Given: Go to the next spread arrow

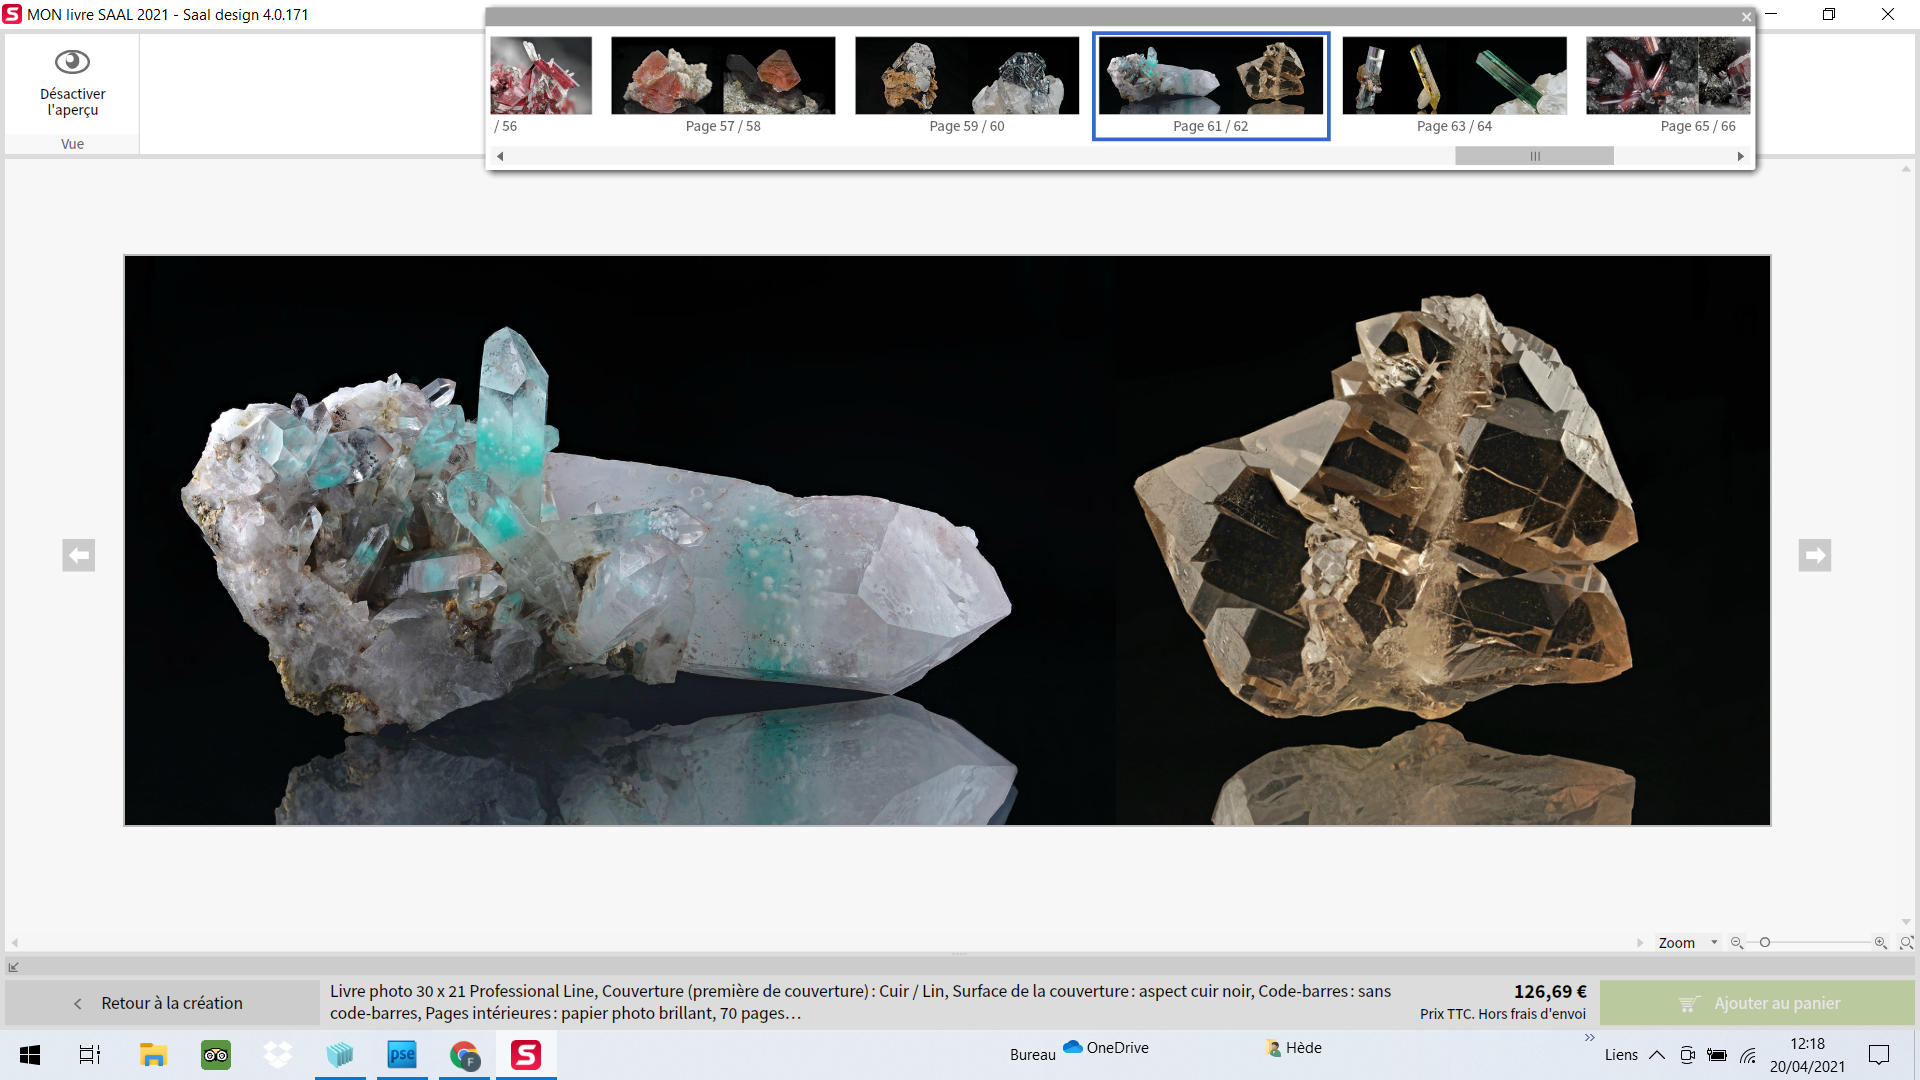Looking at the screenshot, I should click(x=1814, y=555).
